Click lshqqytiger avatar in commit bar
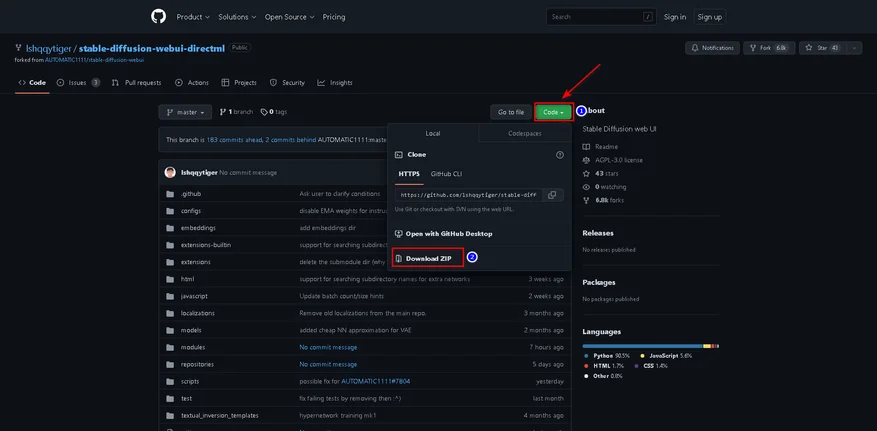877x431 pixels. pos(170,172)
